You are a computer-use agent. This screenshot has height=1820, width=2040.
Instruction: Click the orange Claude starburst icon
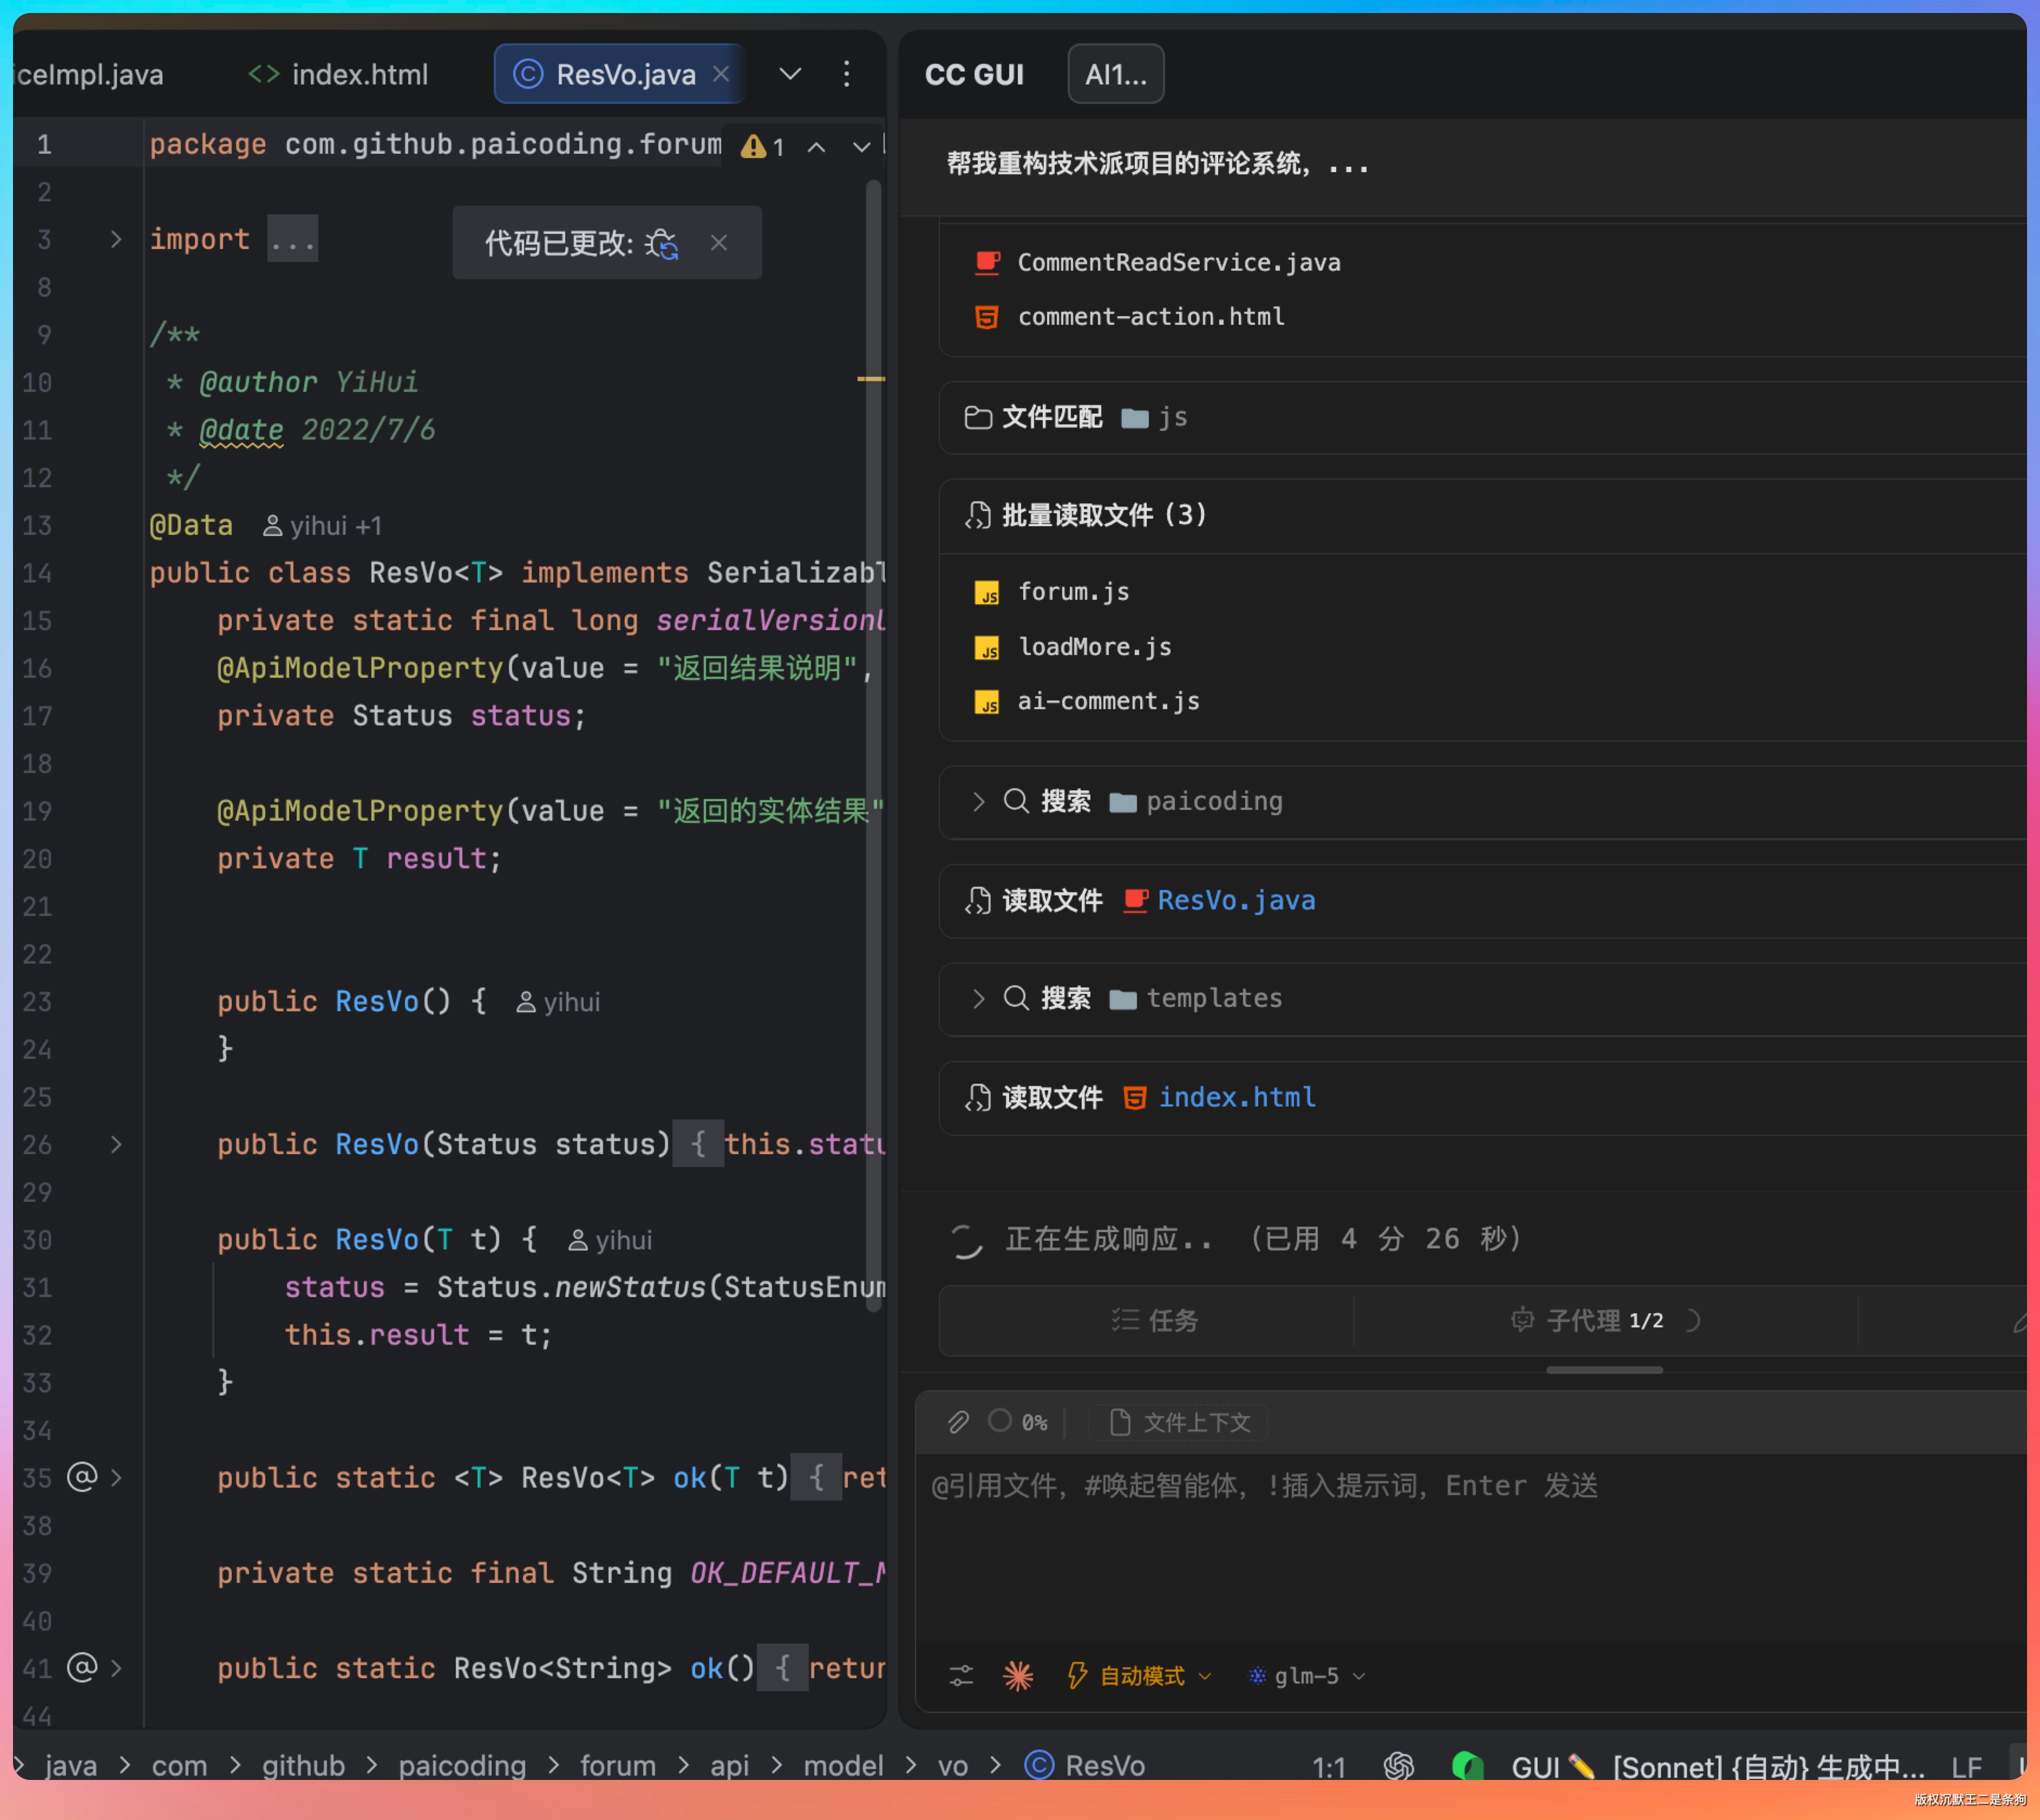click(1018, 1676)
